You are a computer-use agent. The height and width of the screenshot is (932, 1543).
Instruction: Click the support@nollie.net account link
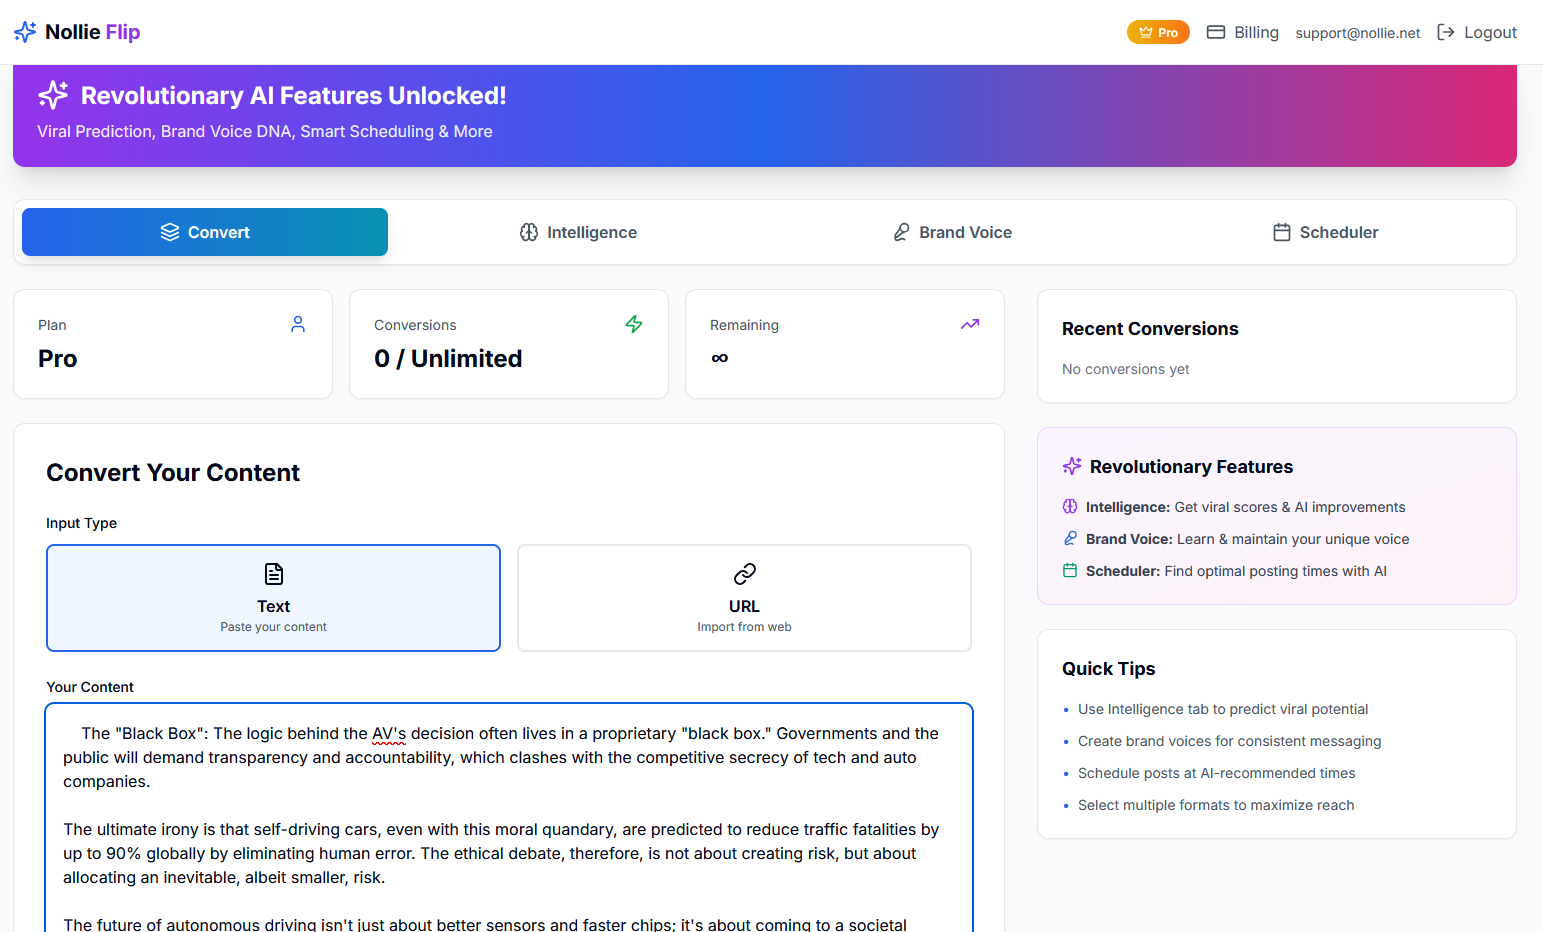pos(1358,33)
